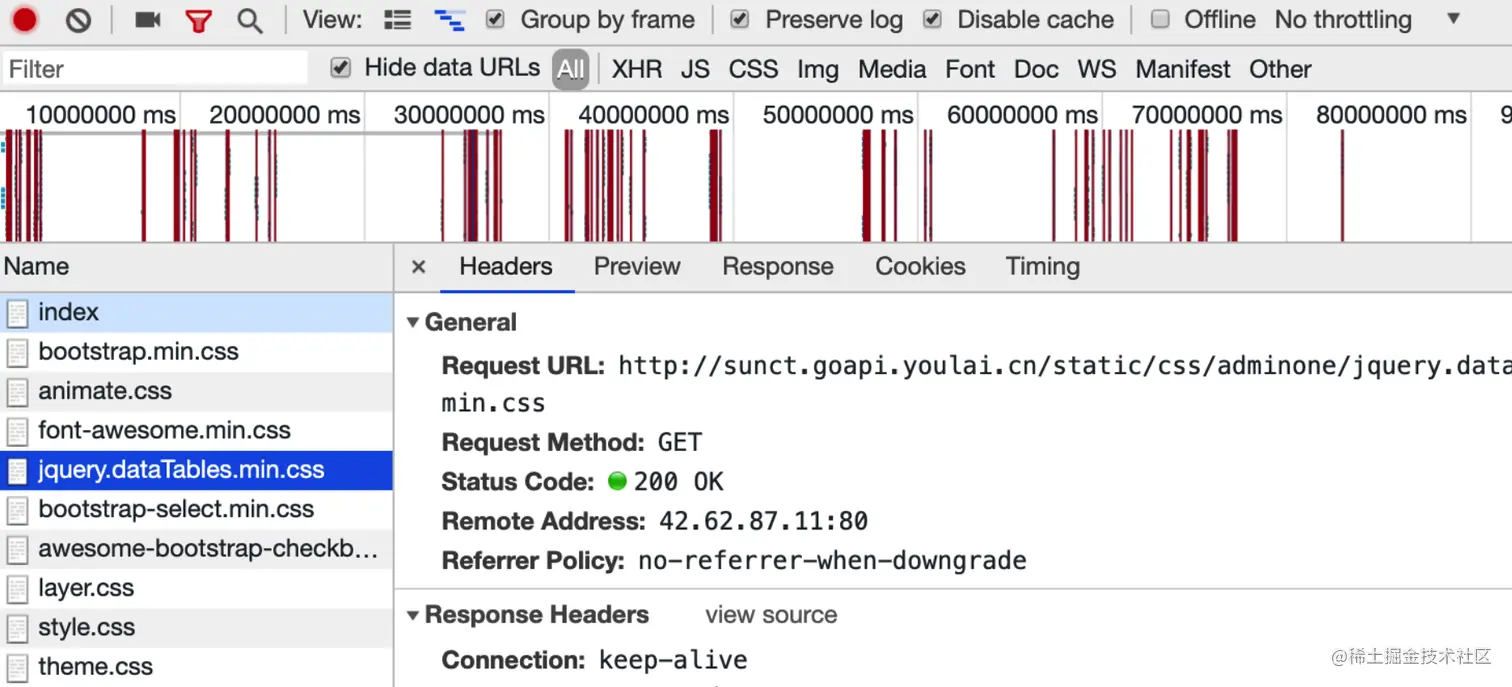
Task: Select the index request row
Action: [x=196, y=312]
